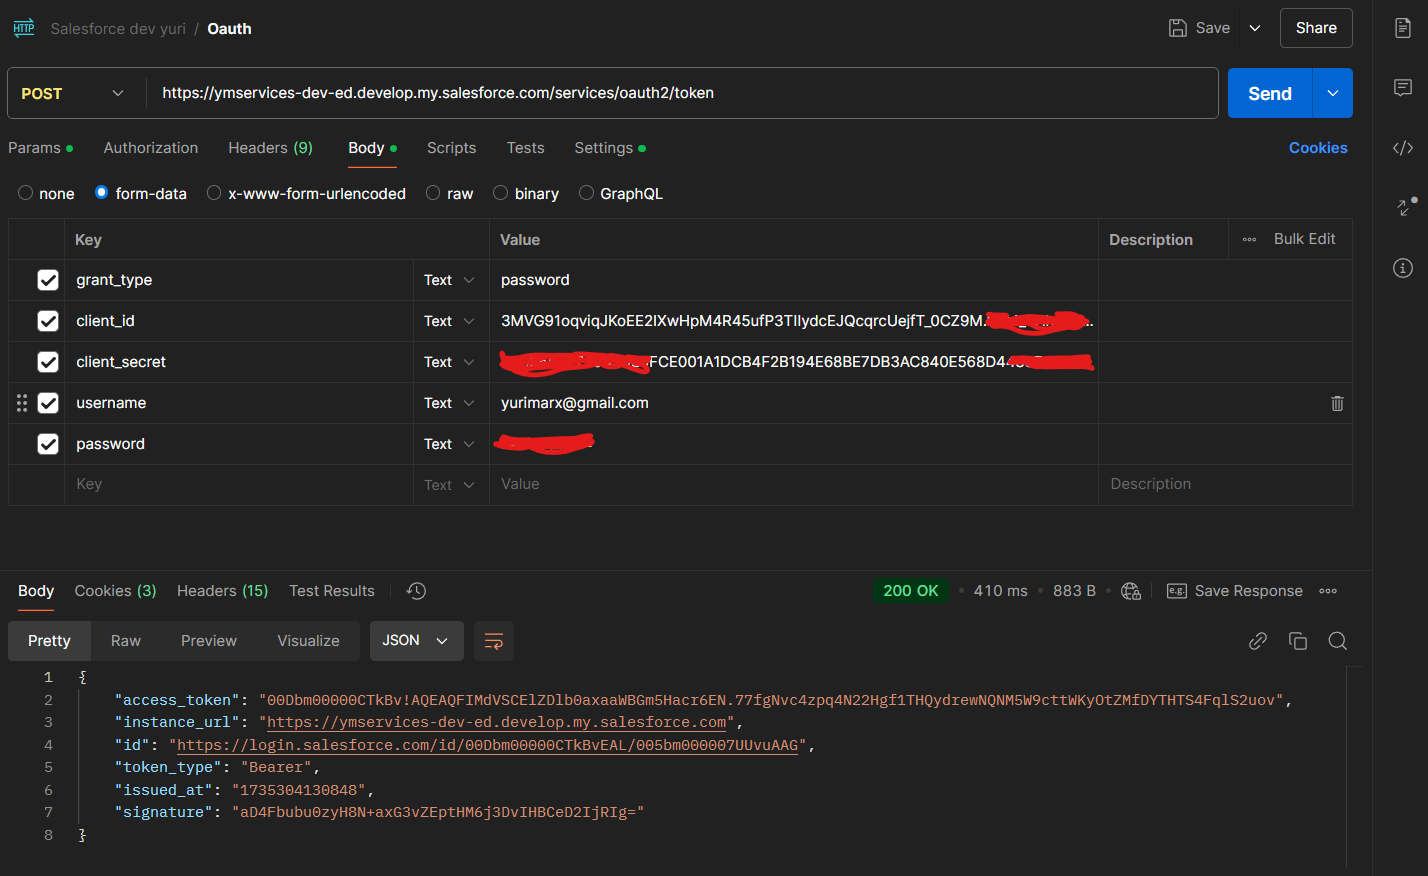Screen dimensions: 1428x876
Task: Click the network globe icon in response bar
Action: [1131, 591]
